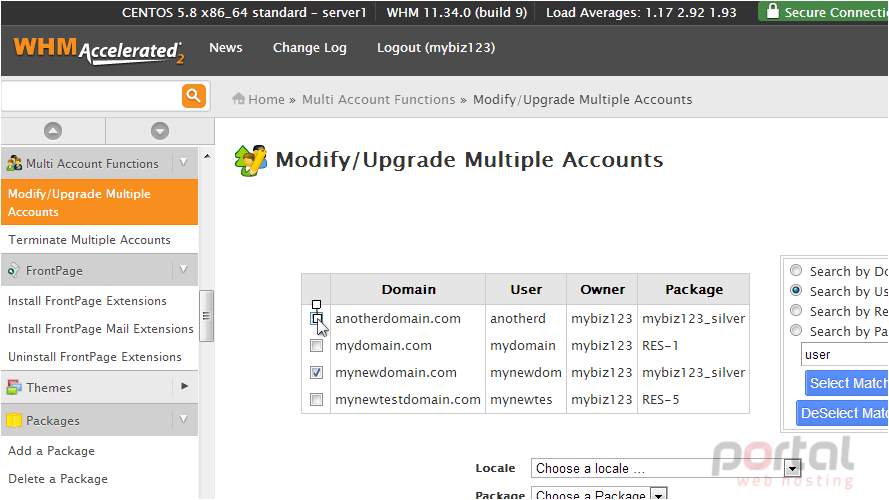
Task: Collapse the Multi Account Functions section arrow
Action: [184, 163]
